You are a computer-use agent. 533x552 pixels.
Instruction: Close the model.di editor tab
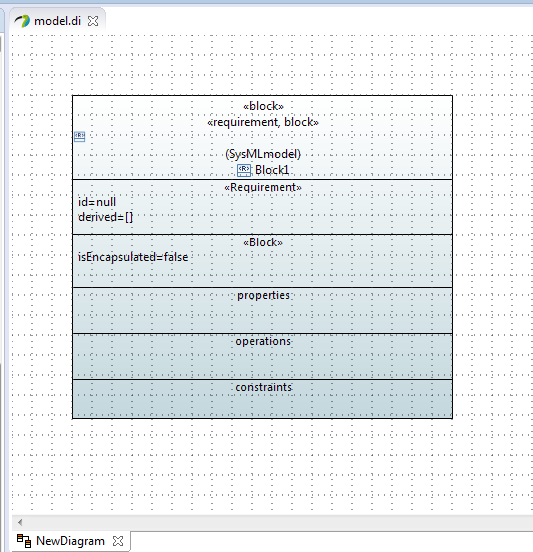[93, 21]
